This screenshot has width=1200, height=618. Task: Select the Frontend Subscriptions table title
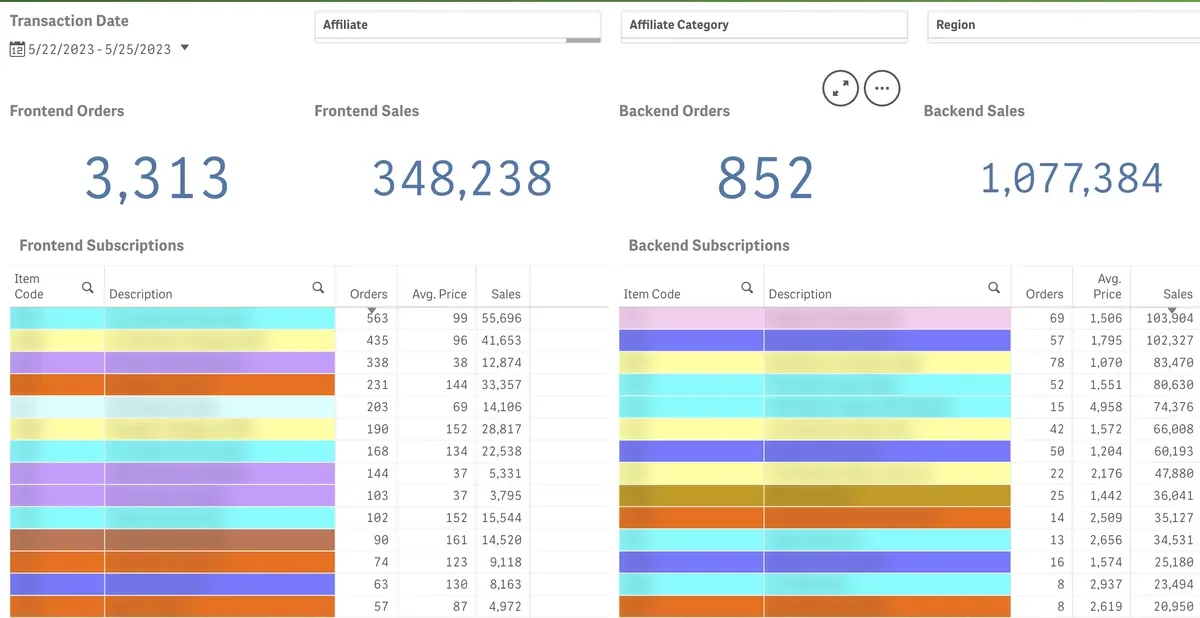pyautogui.click(x=101, y=245)
